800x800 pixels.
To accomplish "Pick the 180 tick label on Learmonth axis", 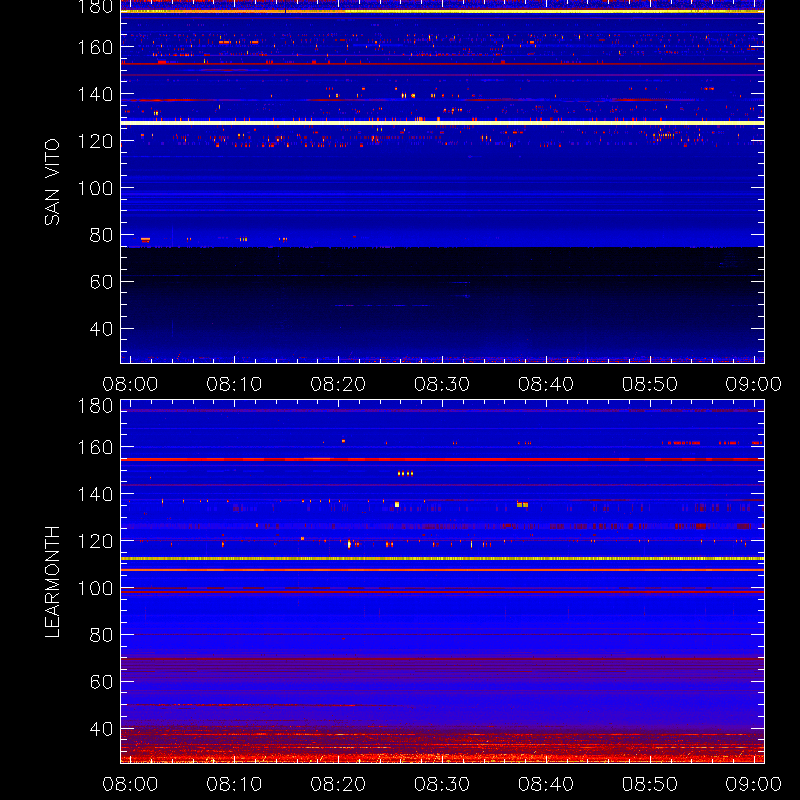I will point(95,406).
